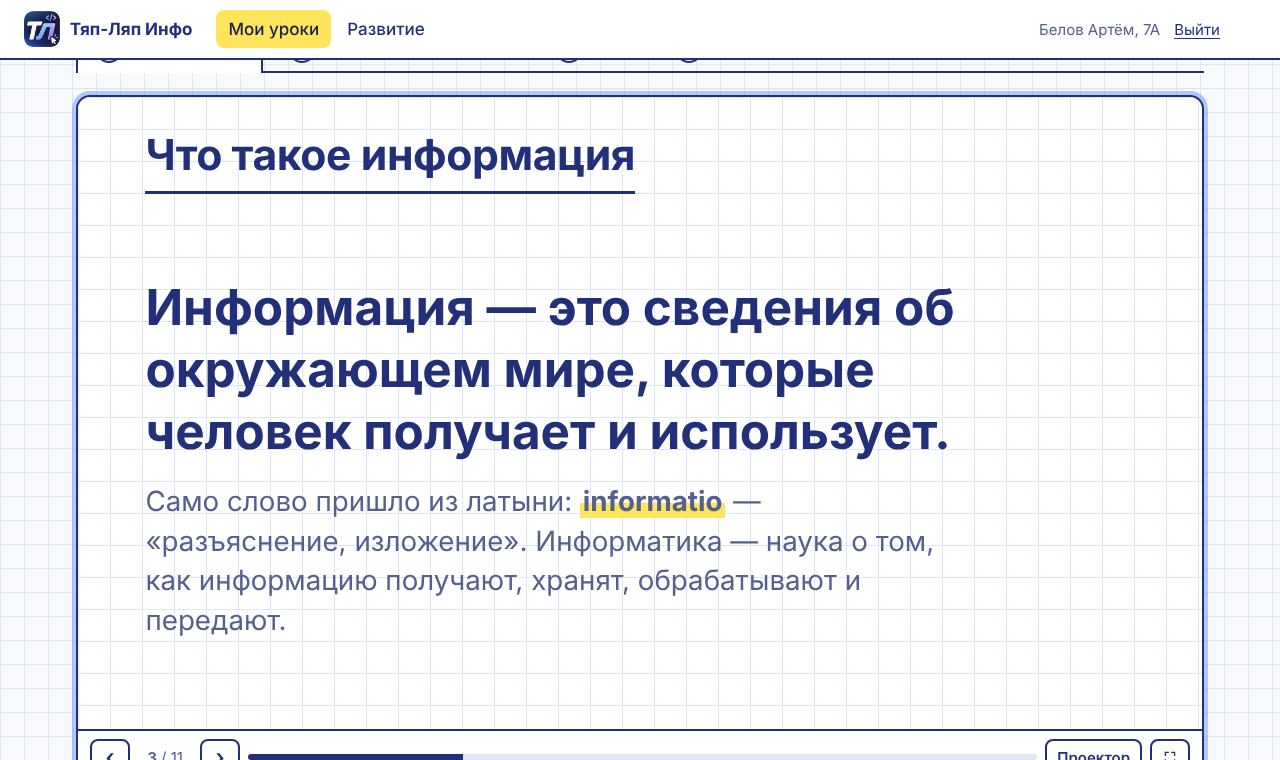Click the slide counter 3 / 11
Screen dimensions: 1280x760
click(165, 755)
